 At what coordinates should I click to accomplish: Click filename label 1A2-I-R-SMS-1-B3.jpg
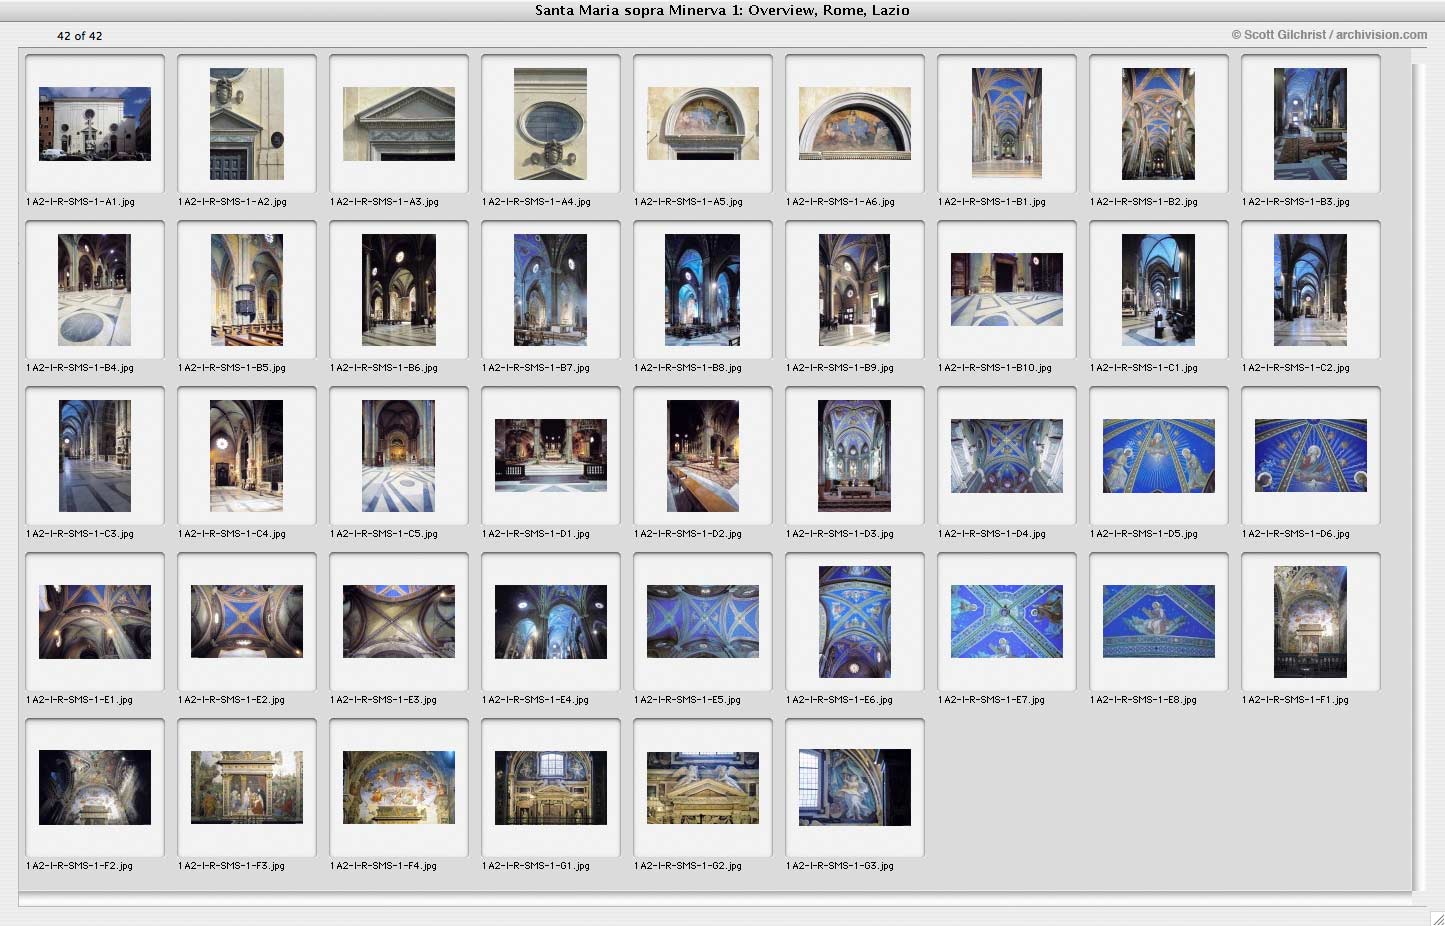[x=1296, y=202]
